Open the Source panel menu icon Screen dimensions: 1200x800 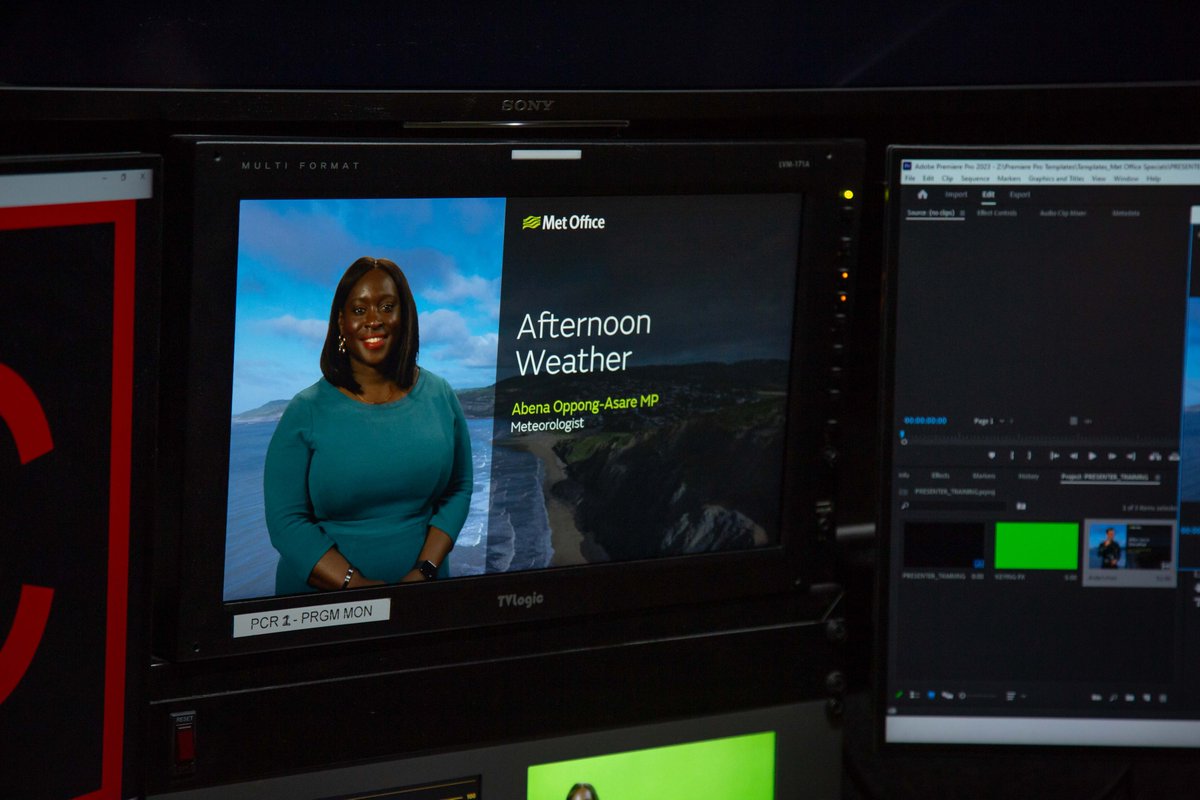coord(962,213)
